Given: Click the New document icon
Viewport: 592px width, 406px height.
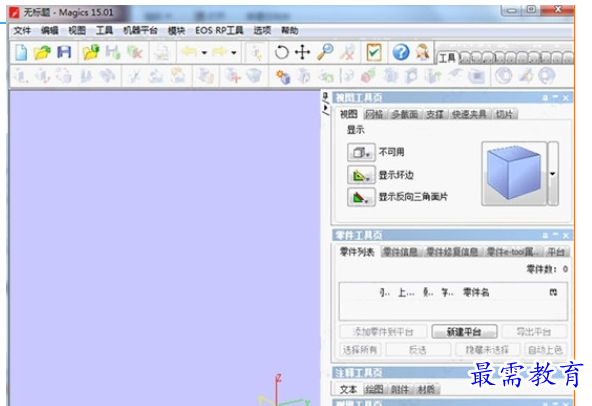Looking at the screenshot, I should [x=21, y=52].
